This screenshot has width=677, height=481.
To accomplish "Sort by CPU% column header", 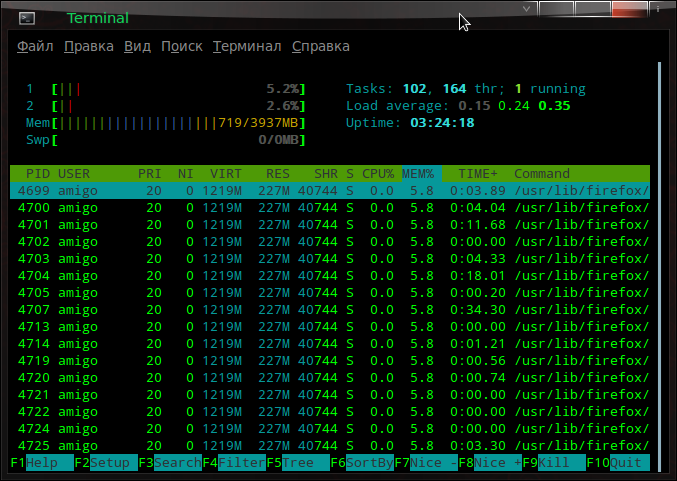I will [378, 174].
